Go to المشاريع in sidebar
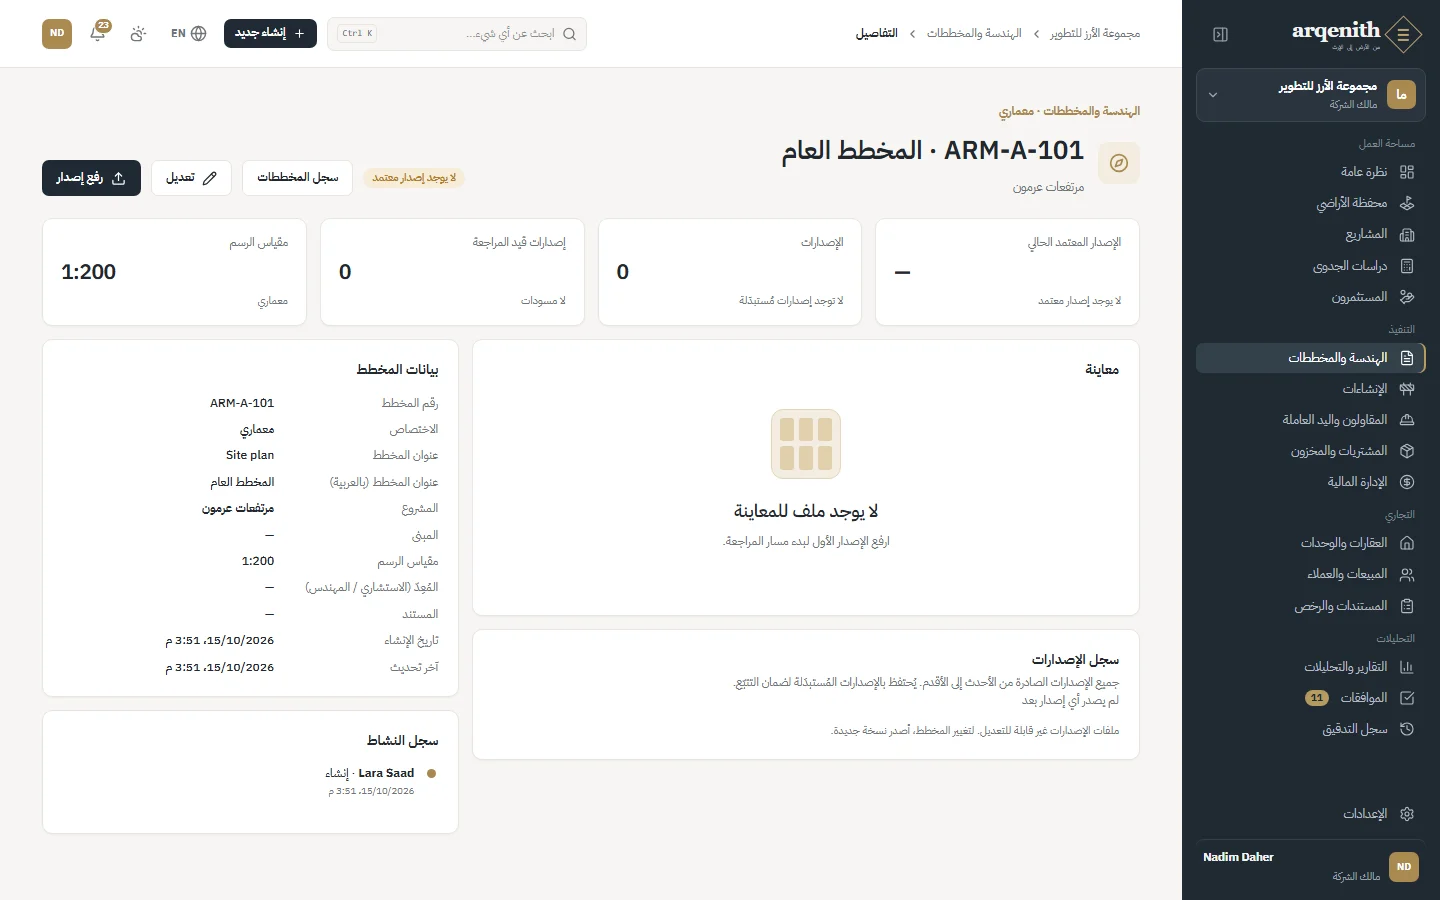Viewport: 1440px width, 900px height. (x=1310, y=234)
